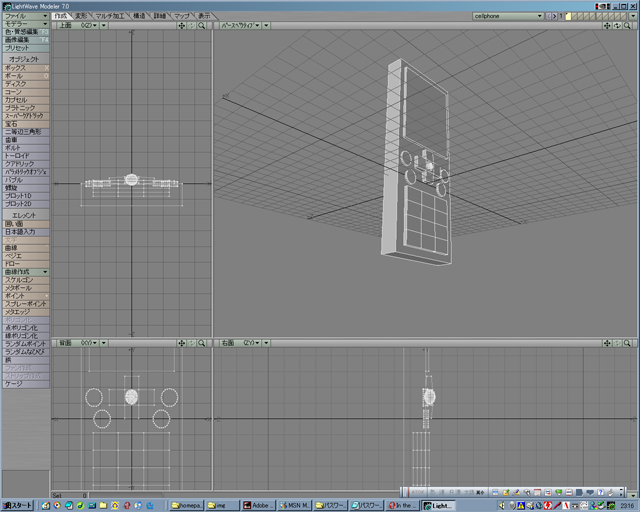This screenshot has width=640, height=512.
Task: Click the プリセット button
Action: 26,48
